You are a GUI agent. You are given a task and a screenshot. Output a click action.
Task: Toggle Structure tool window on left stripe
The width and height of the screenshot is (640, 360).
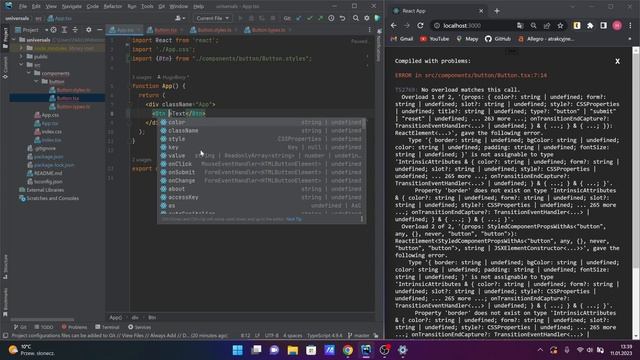point(5,267)
